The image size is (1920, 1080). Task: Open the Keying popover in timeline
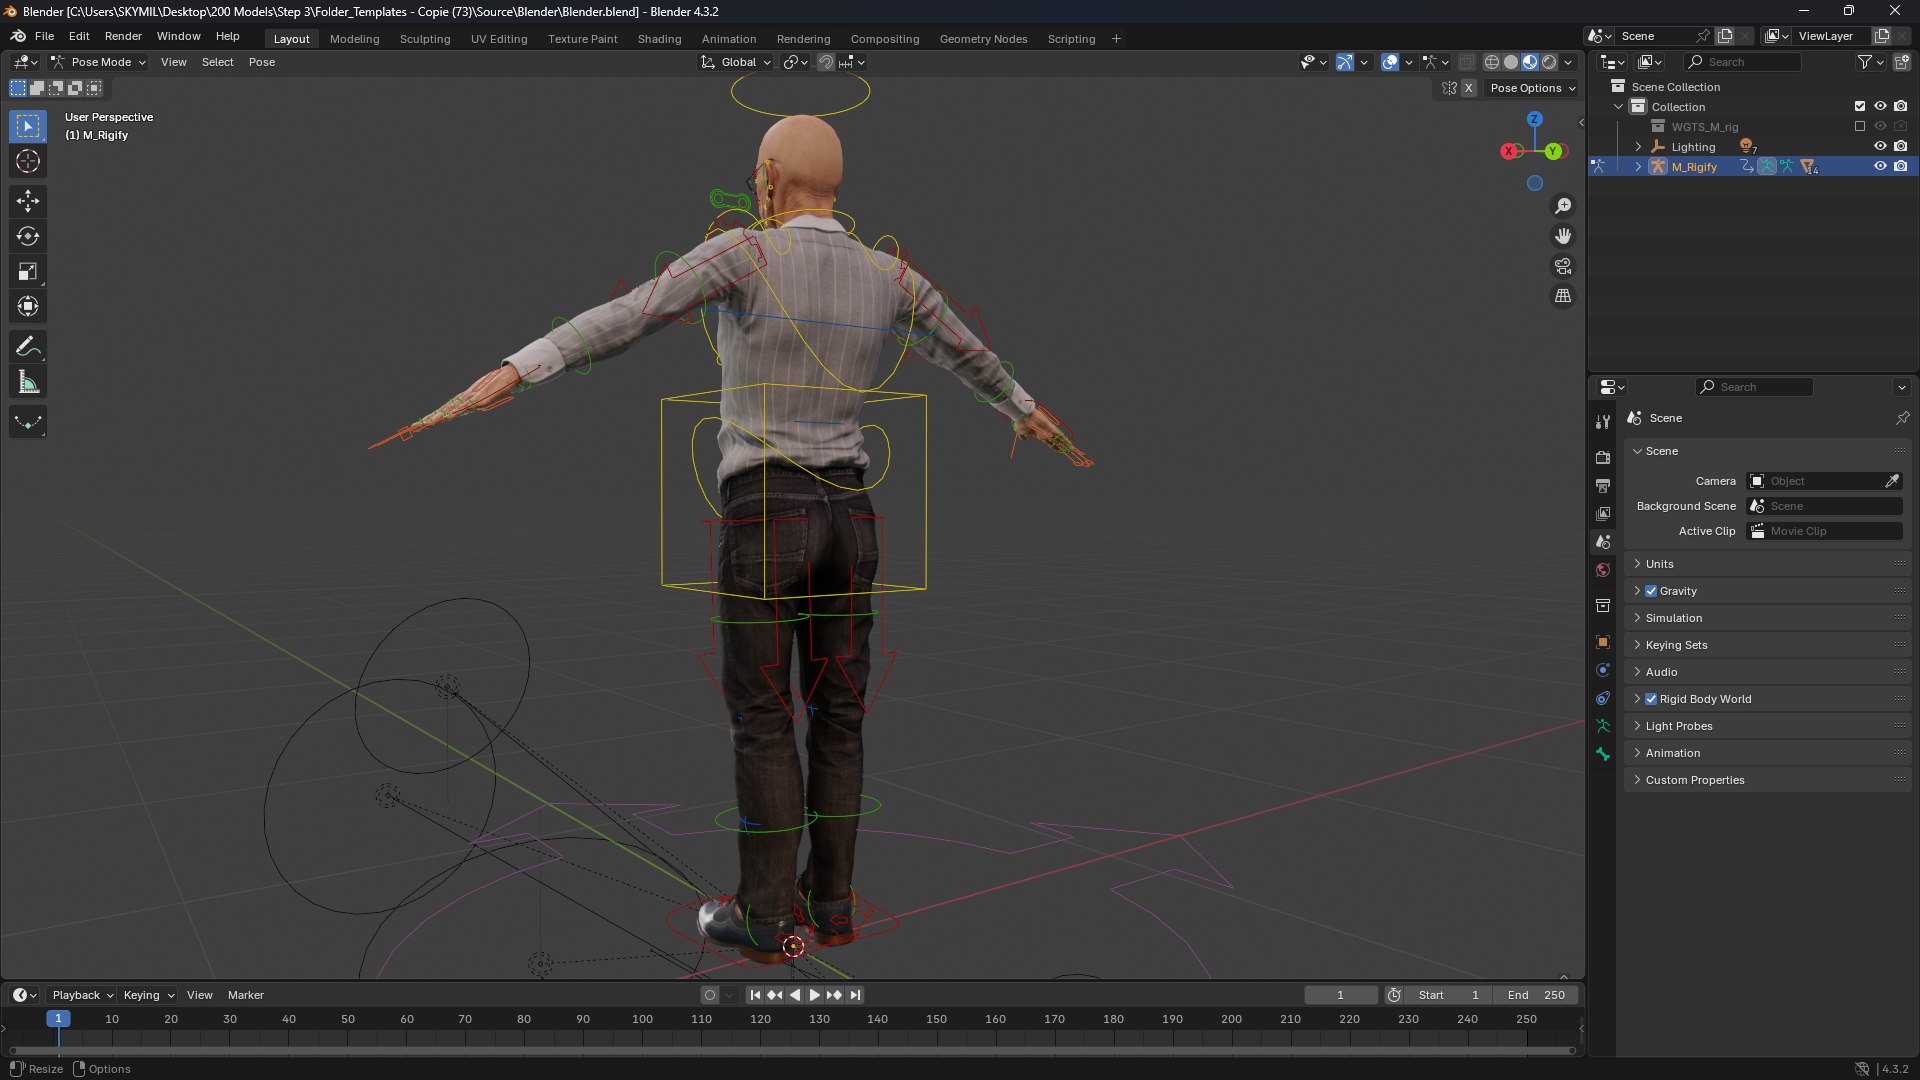tap(148, 995)
